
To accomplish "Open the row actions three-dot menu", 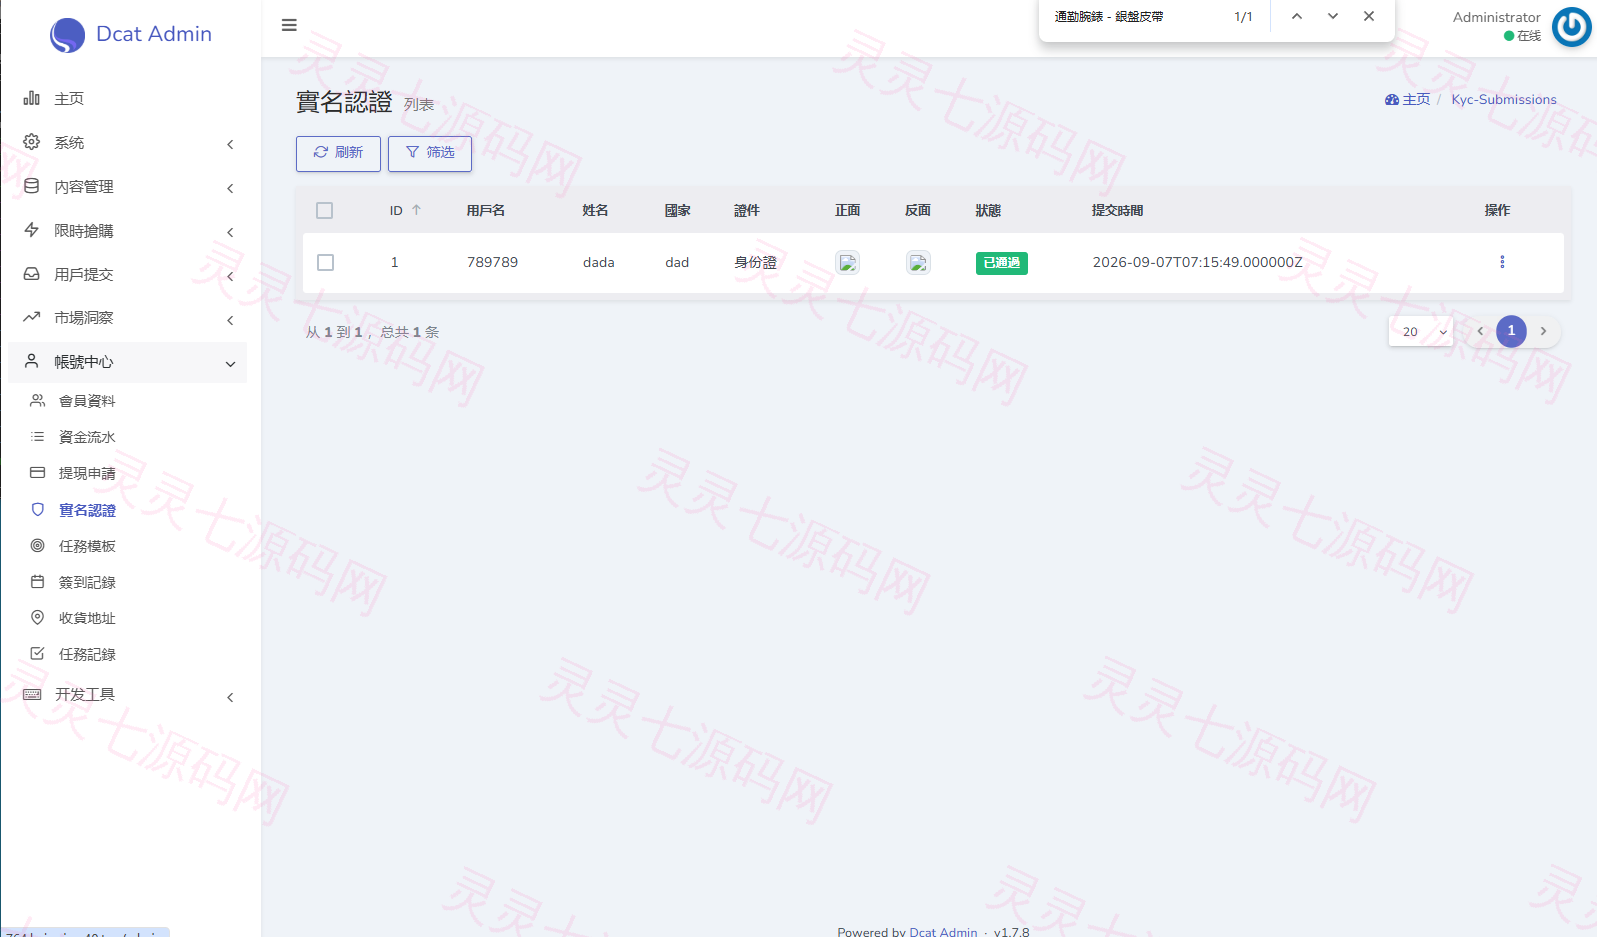I will pos(1502,262).
